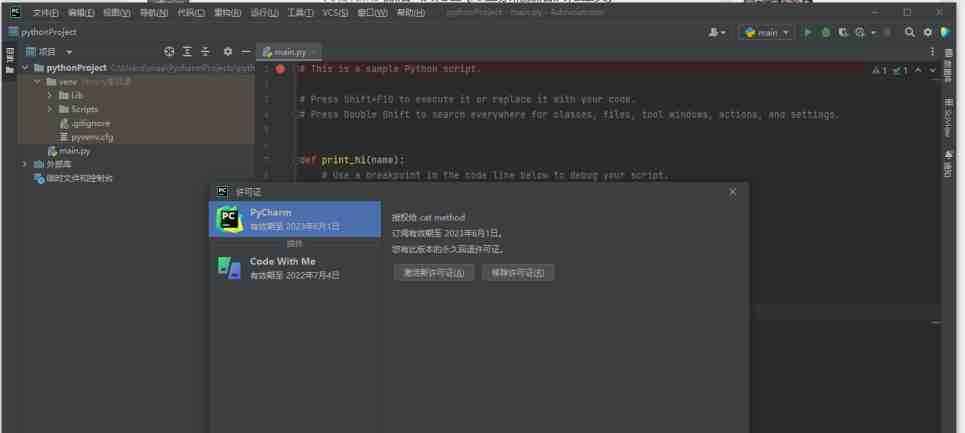Select Code With Me in license list
This screenshot has width=965, height=433.
pyautogui.click(x=295, y=268)
